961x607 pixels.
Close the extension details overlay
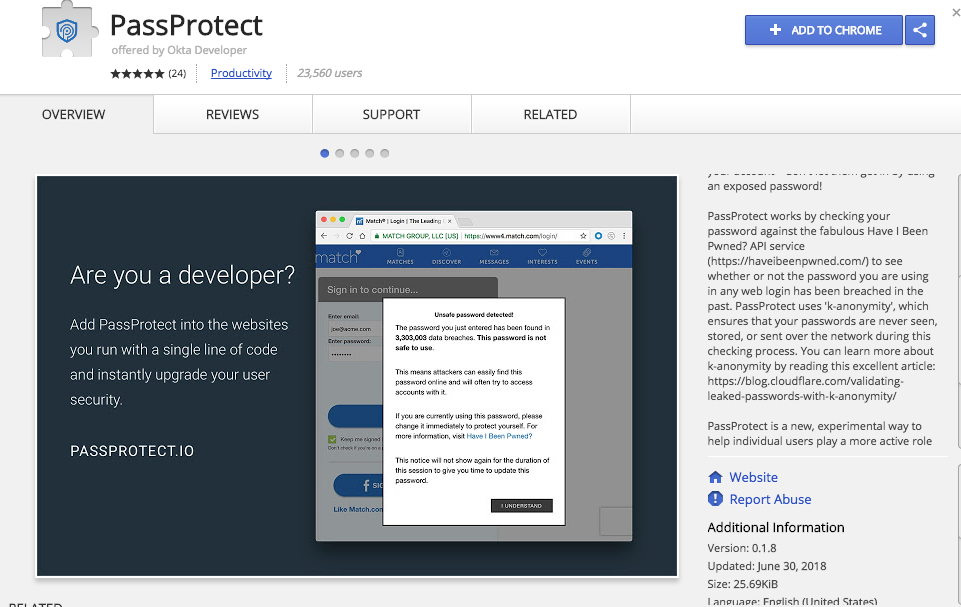coord(955,12)
